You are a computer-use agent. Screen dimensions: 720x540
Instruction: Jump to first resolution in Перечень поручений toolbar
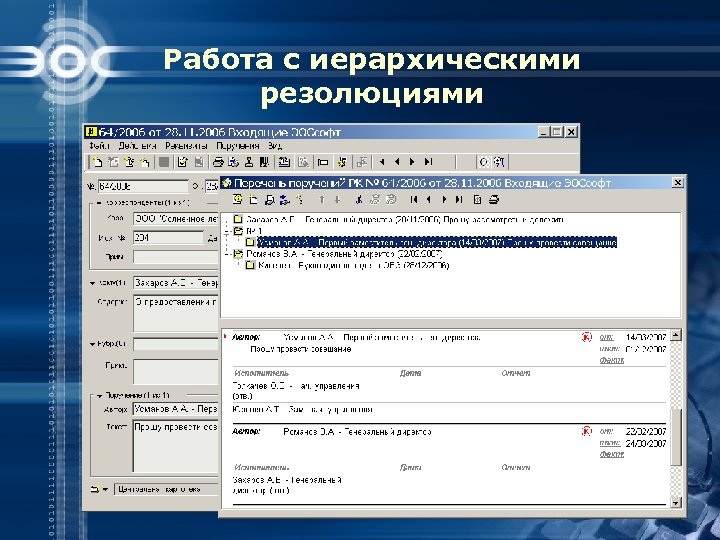pyautogui.click(x=414, y=199)
